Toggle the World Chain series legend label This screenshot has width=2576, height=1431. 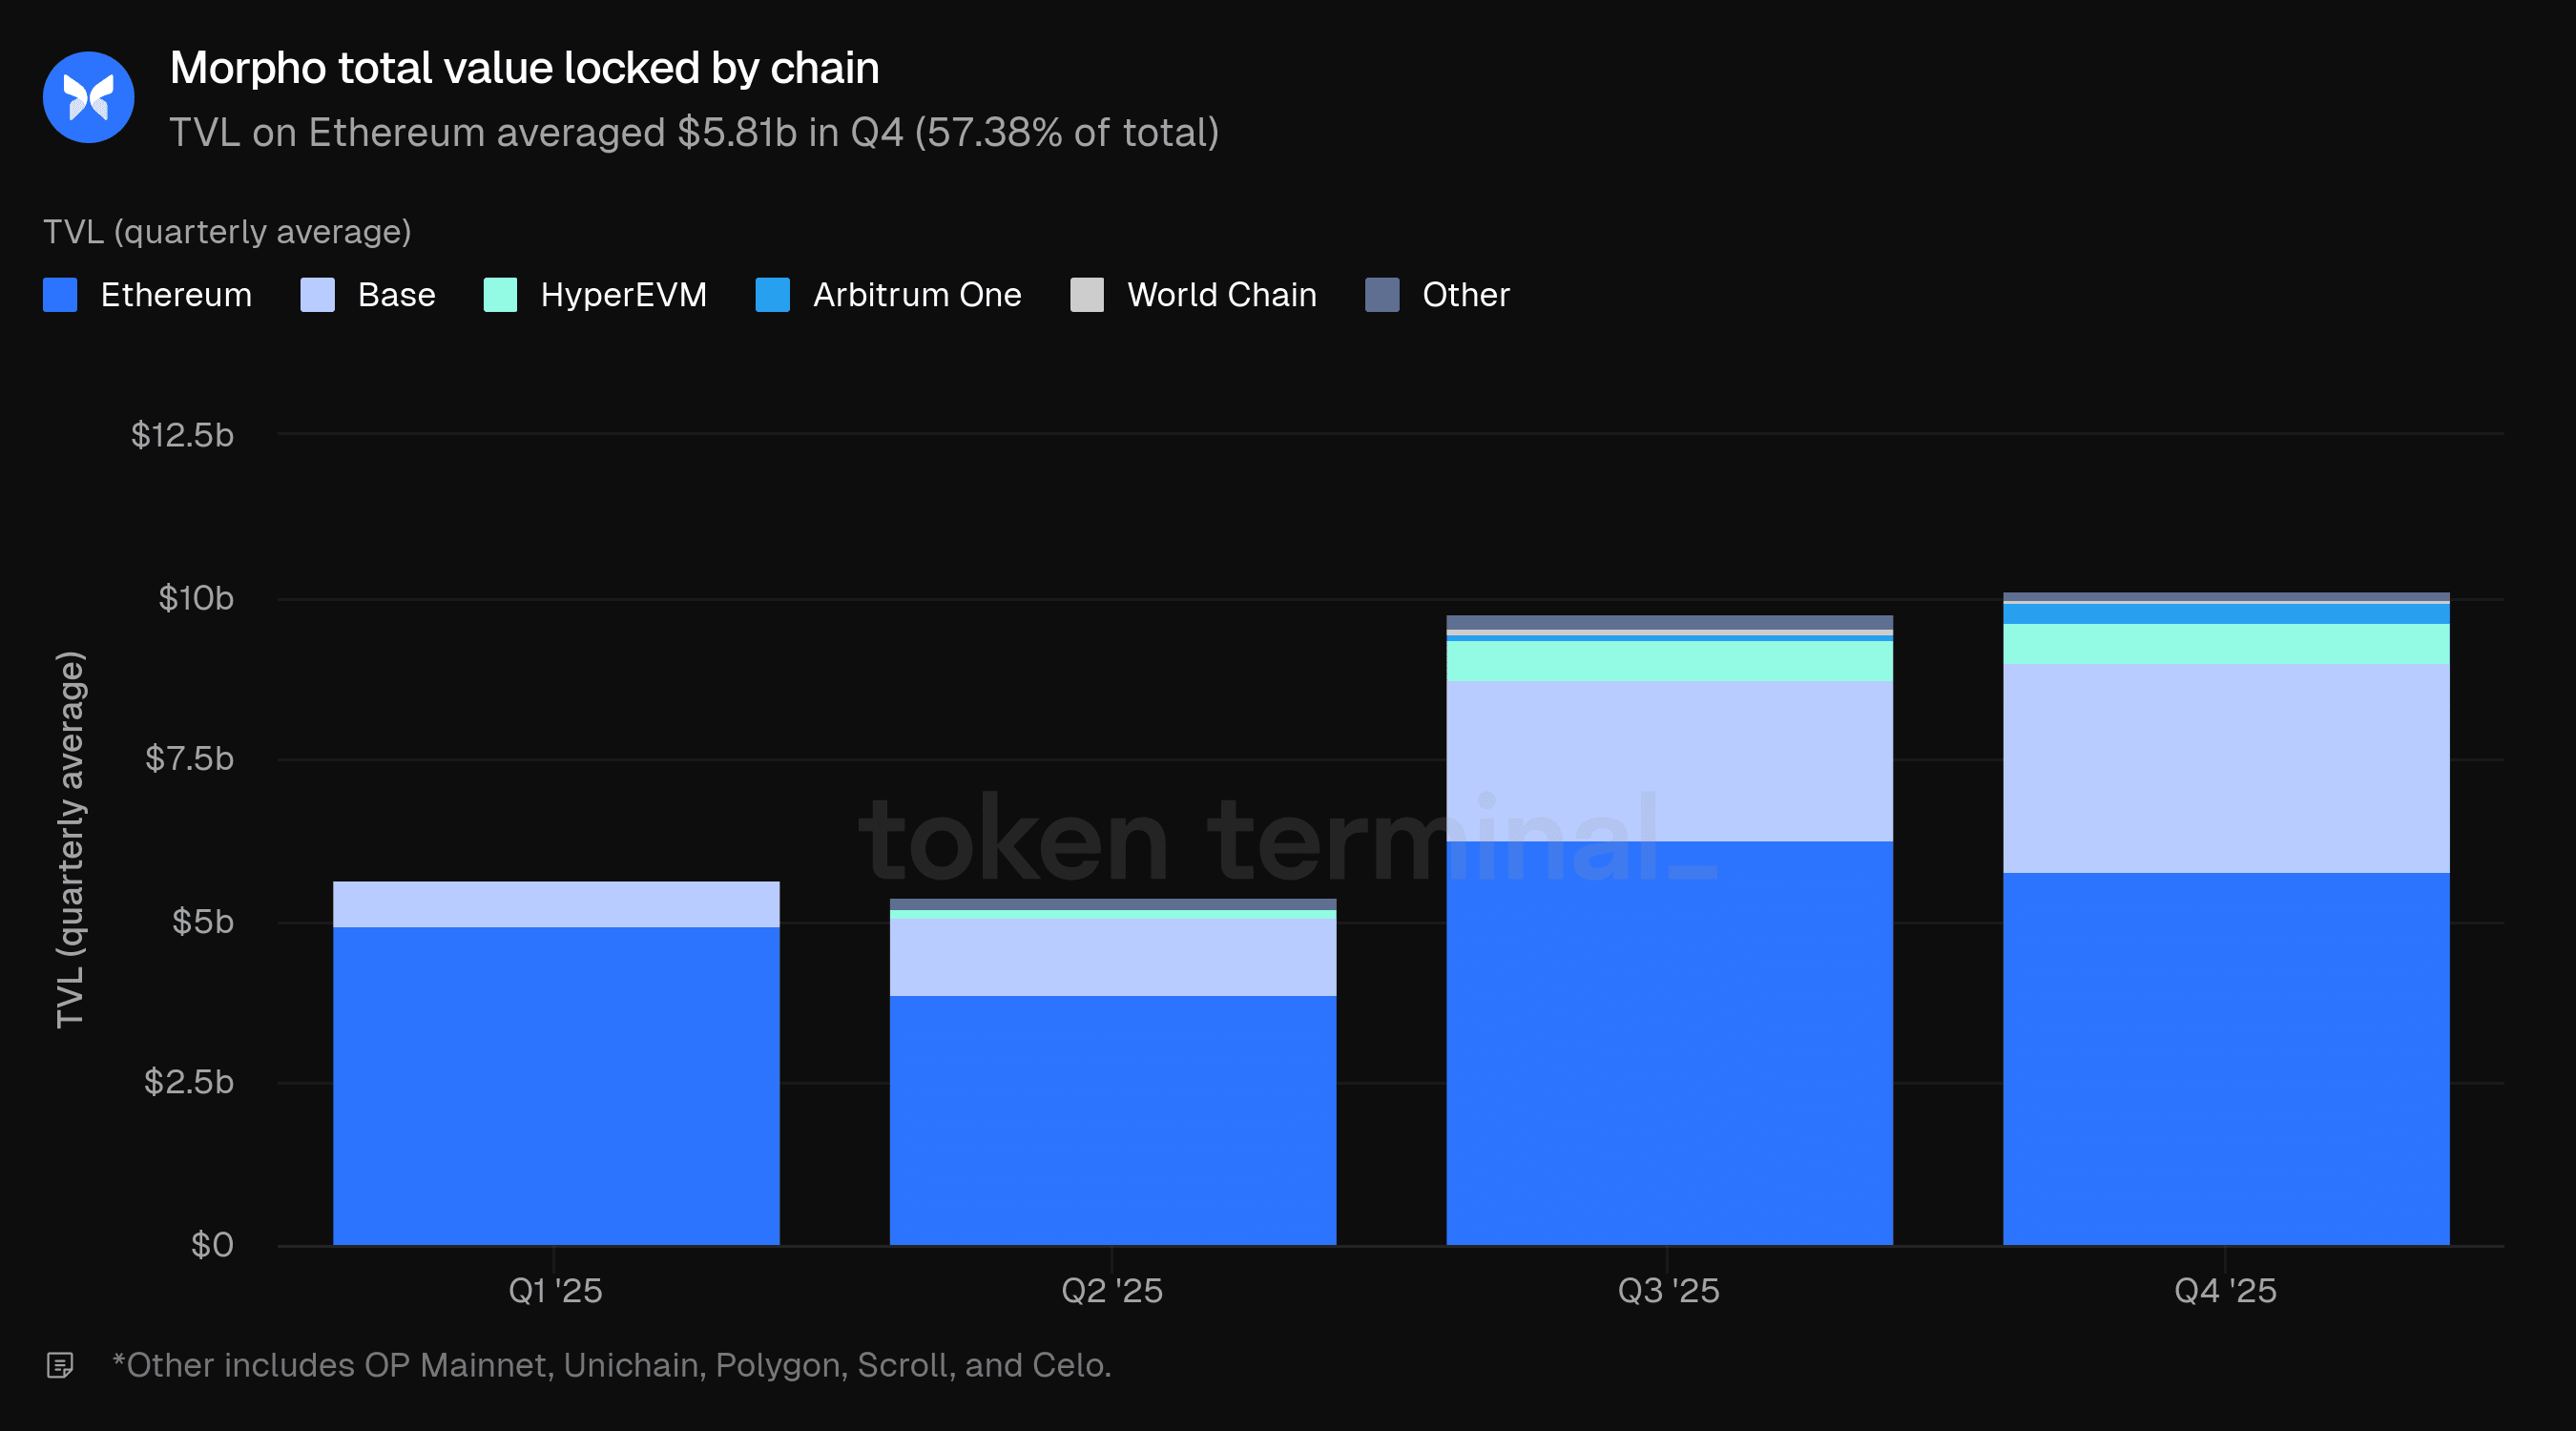pyautogui.click(x=1221, y=295)
